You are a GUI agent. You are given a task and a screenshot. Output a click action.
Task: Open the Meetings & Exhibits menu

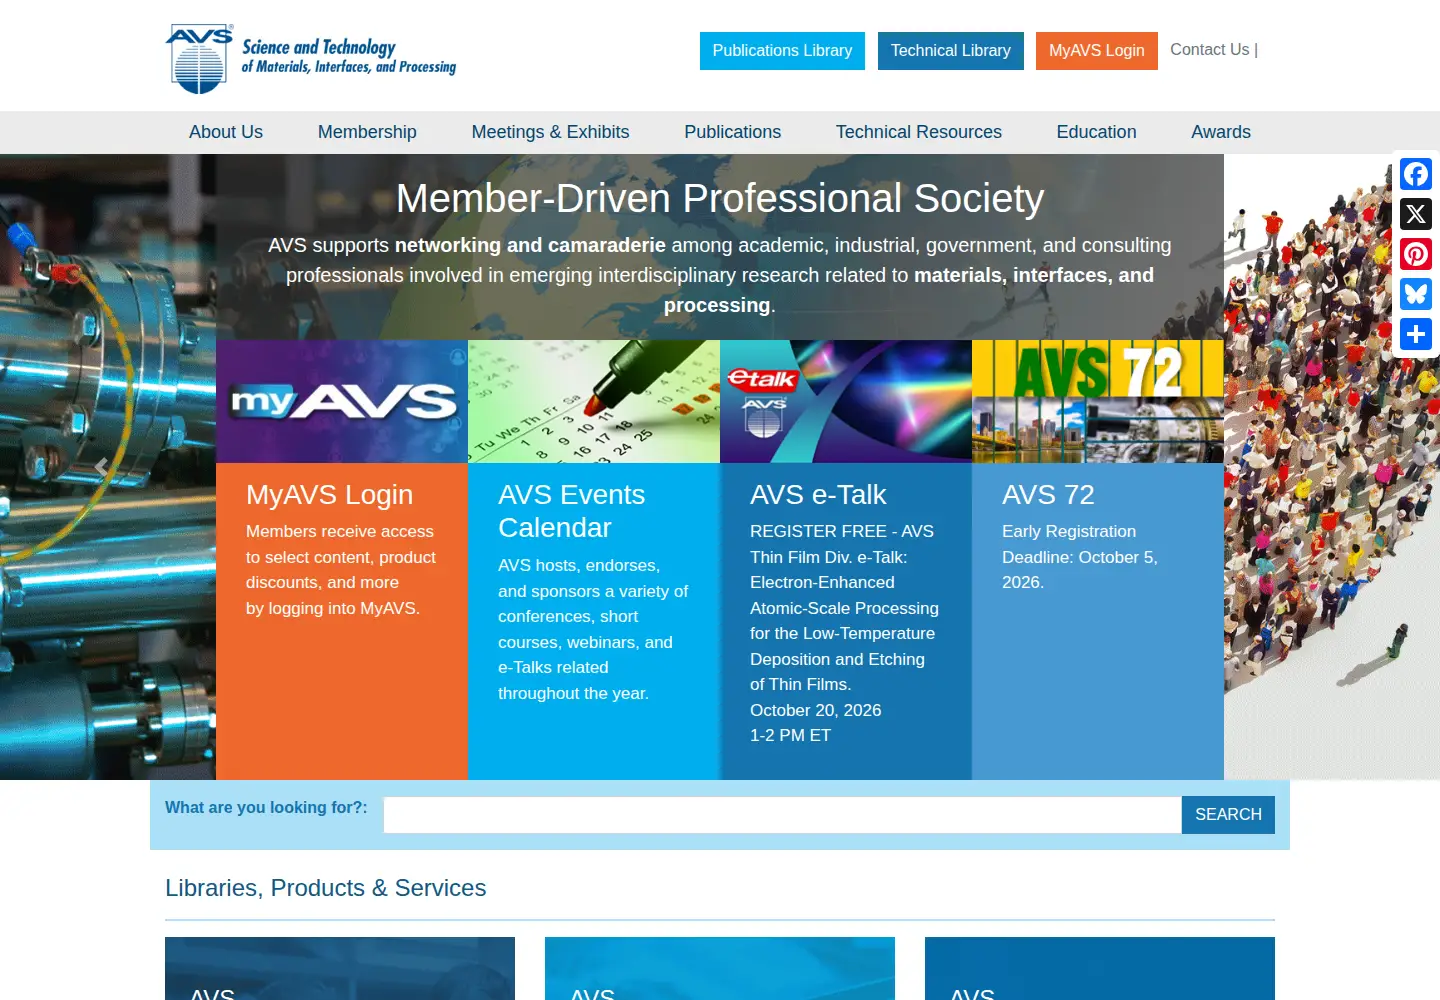pos(550,132)
